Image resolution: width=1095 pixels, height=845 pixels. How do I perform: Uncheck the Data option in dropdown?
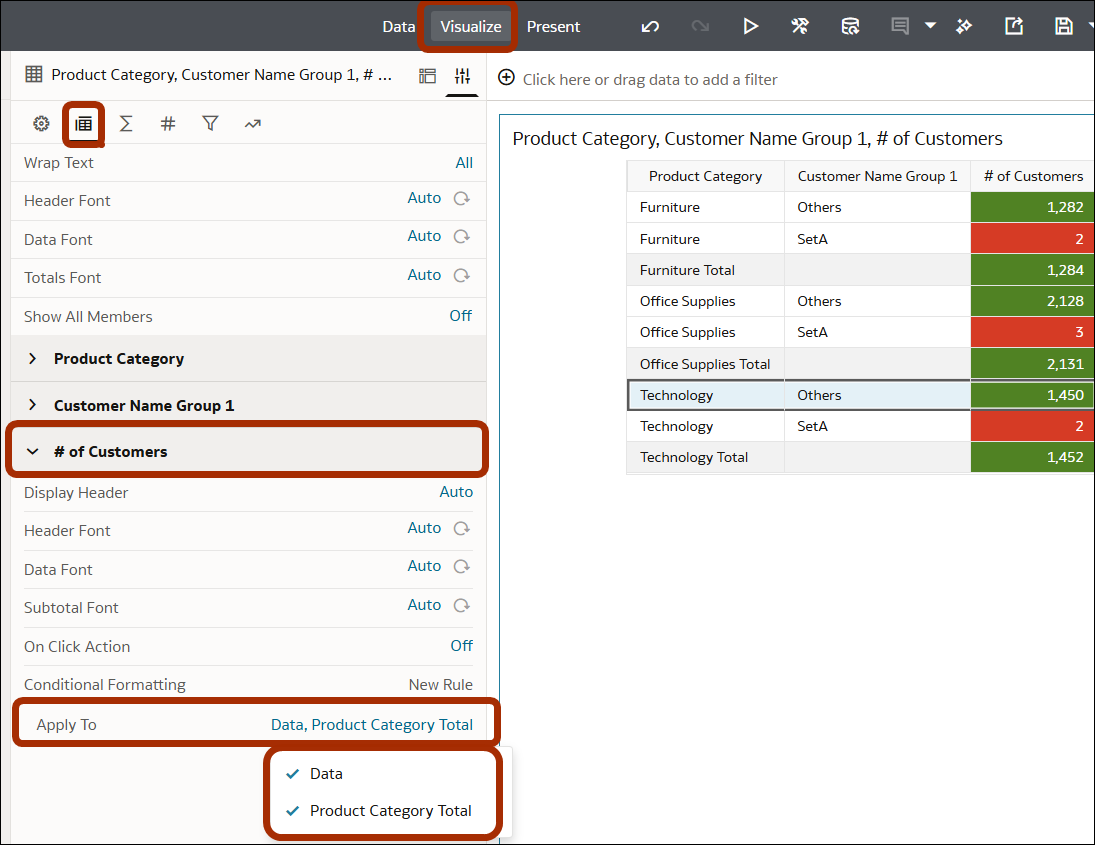[x=326, y=774]
